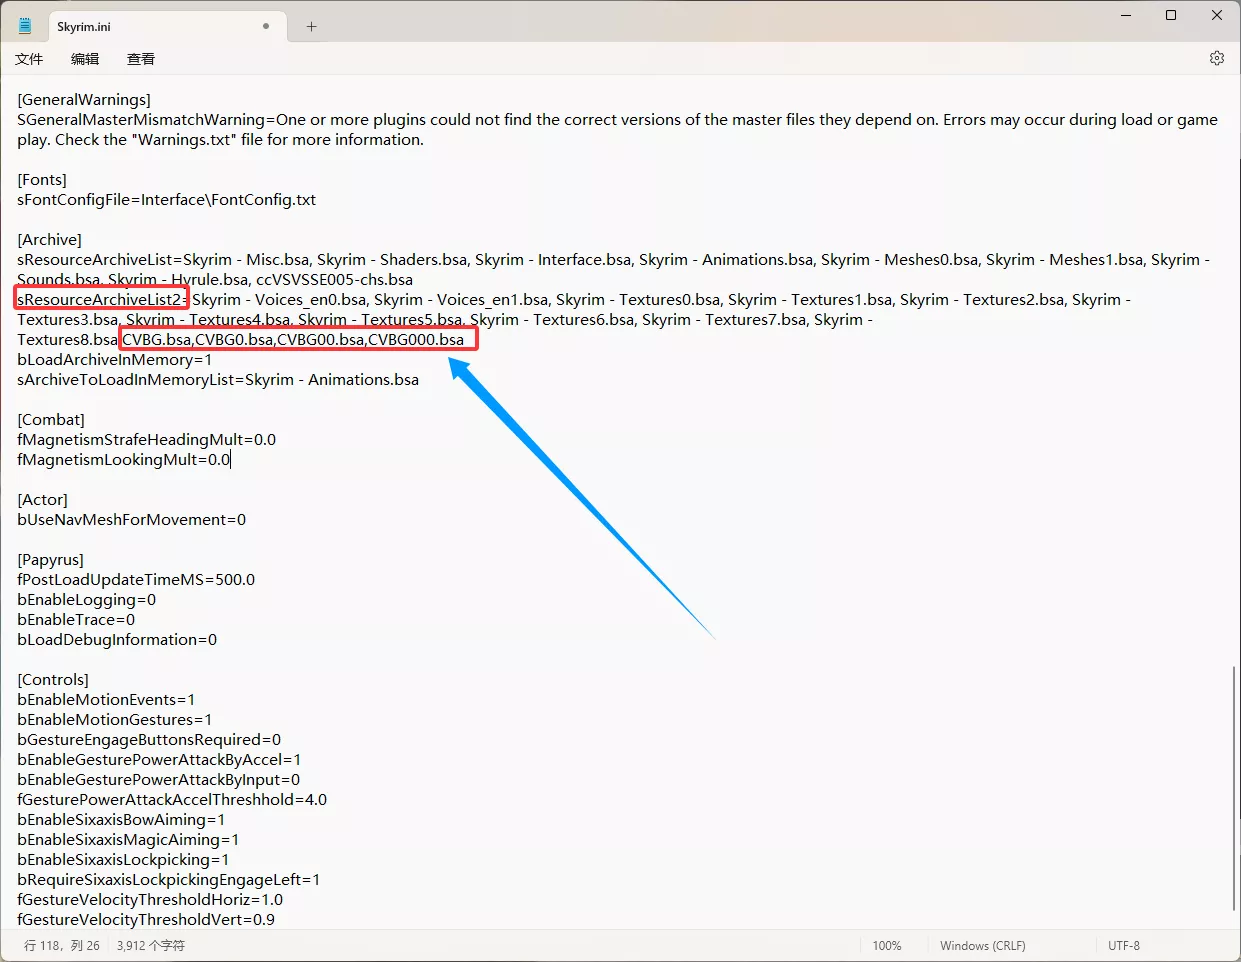Click the Notepad app icon in title bar
Screen dimensions: 1241x962
click(x=26, y=26)
